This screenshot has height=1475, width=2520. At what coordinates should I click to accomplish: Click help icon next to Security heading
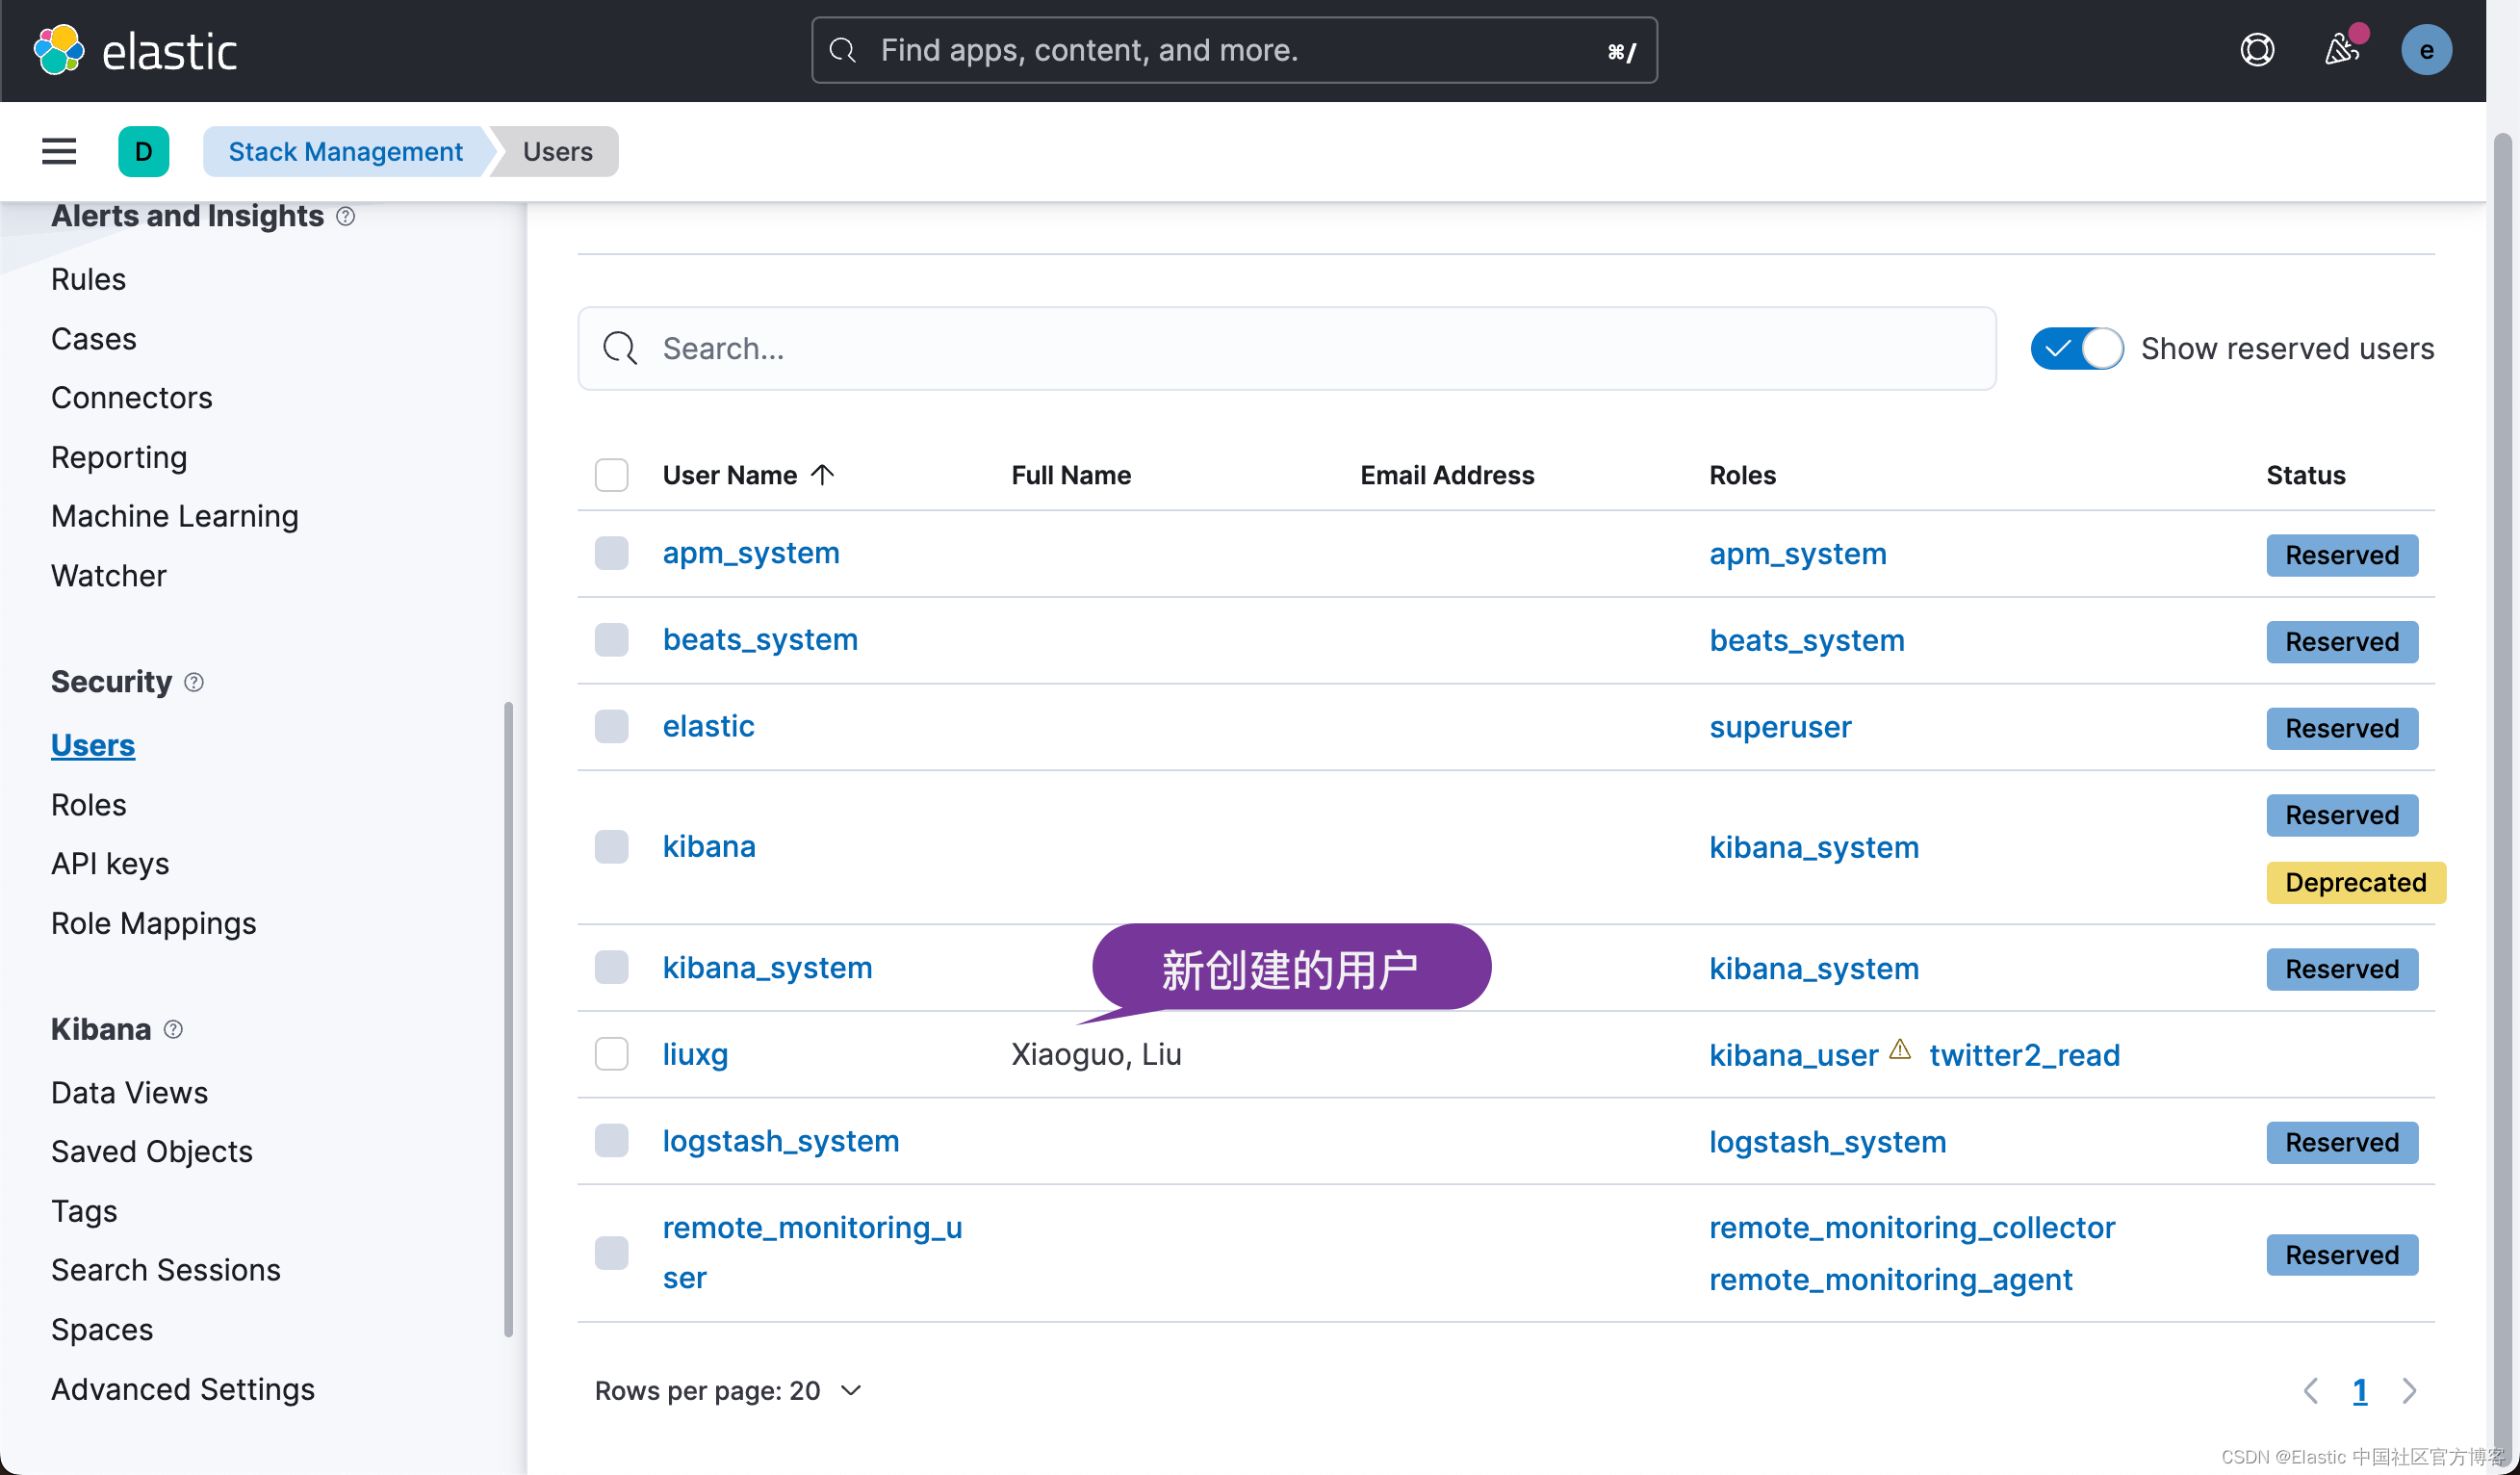pos(194,682)
